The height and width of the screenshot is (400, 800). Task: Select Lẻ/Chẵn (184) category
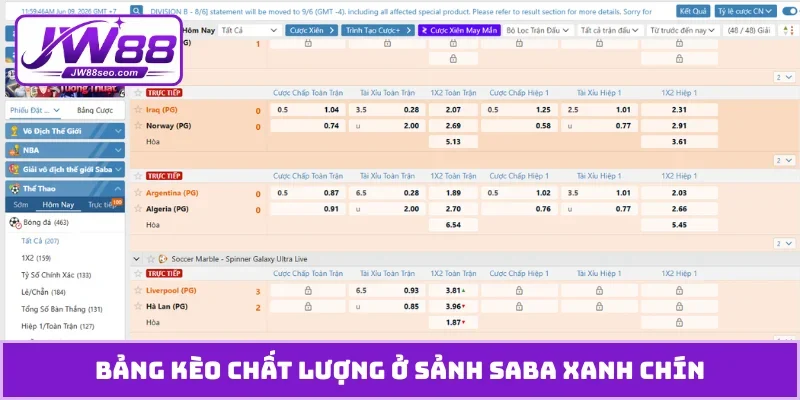click(43, 292)
